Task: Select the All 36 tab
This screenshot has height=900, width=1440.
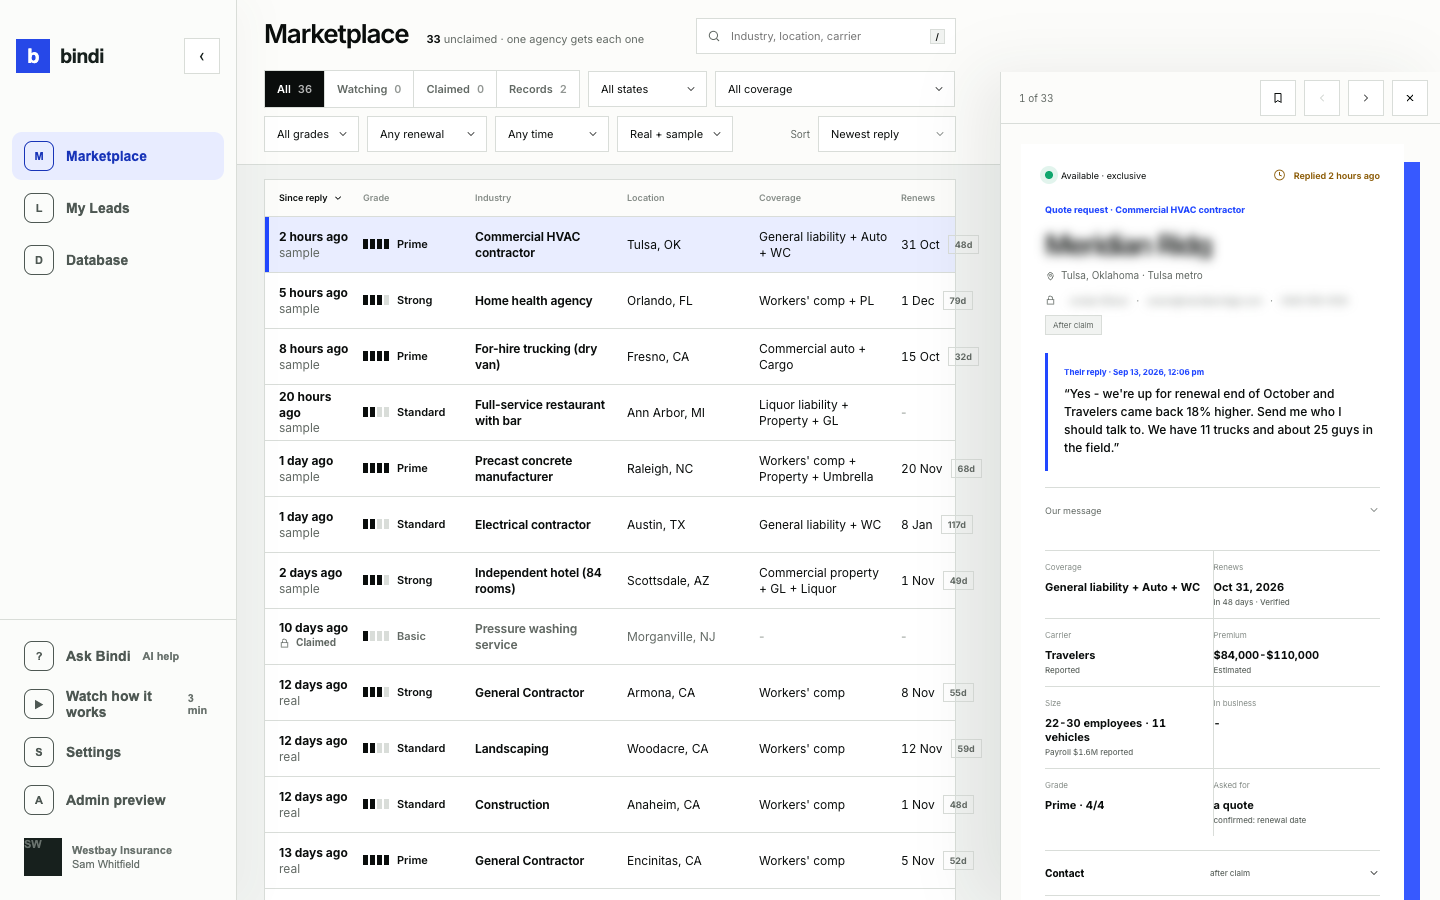Action: click(x=294, y=89)
